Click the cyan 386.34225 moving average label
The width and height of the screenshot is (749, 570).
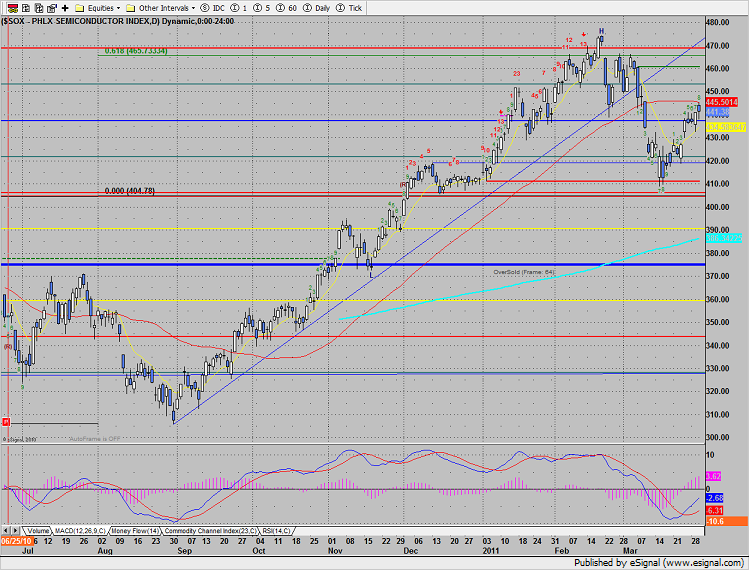pos(724,238)
